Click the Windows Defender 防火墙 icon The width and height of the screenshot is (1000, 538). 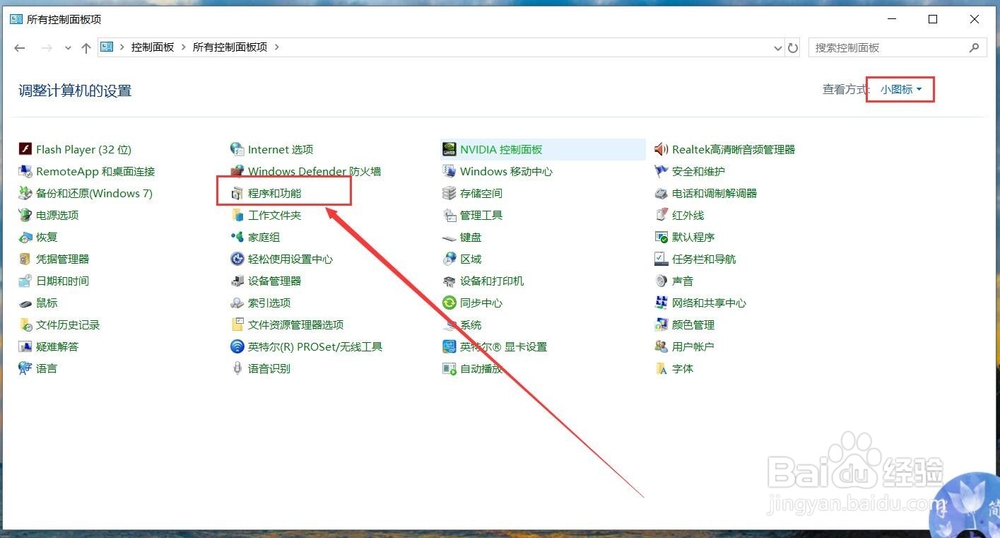pyautogui.click(x=237, y=171)
